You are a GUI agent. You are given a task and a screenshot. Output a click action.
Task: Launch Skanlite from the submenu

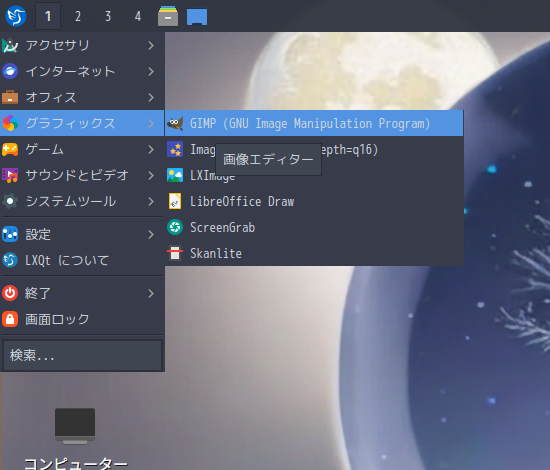click(314, 253)
